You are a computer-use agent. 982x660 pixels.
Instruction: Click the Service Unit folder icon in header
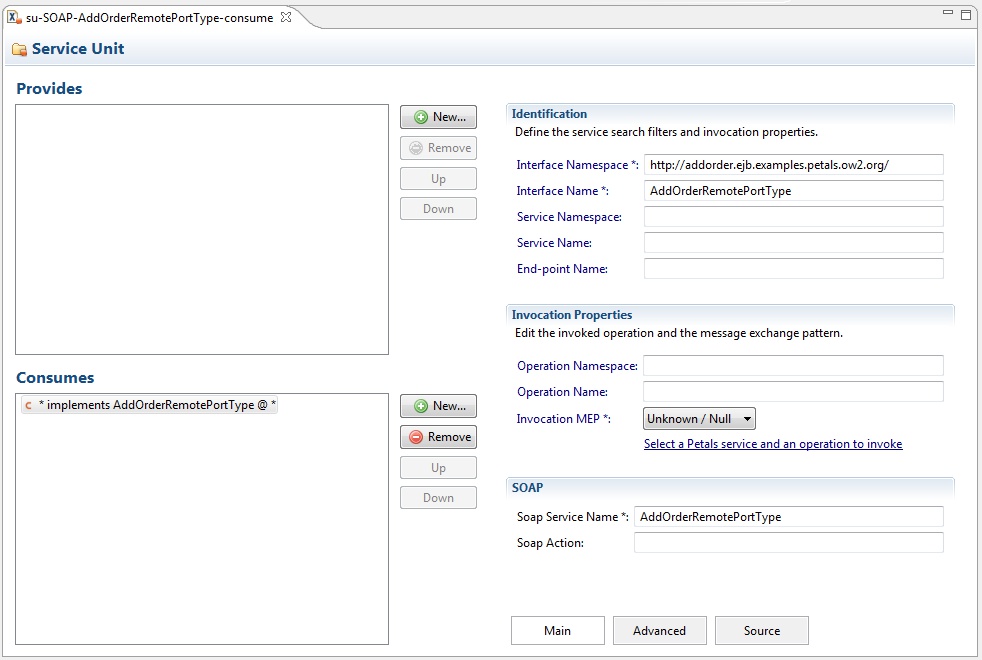[19, 49]
